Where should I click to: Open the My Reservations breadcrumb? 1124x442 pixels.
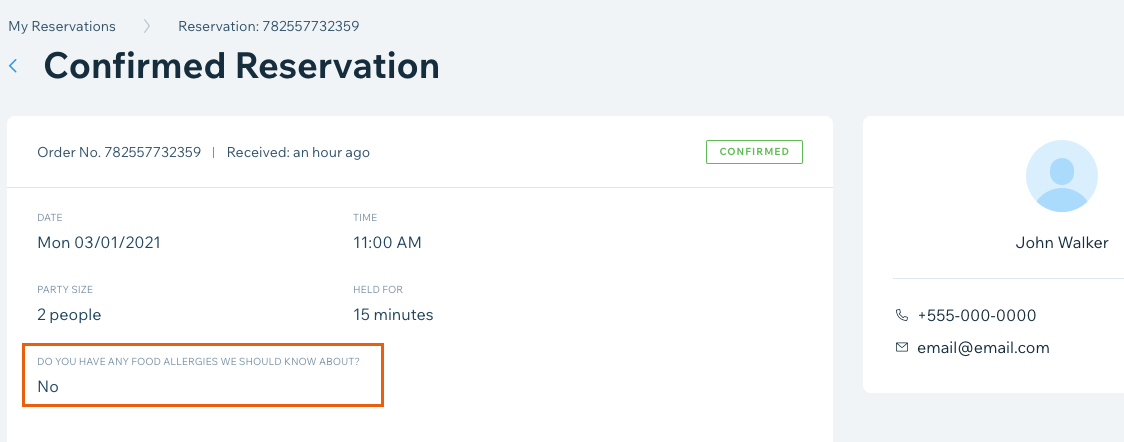pyautogui.click(x=62, y=27)
